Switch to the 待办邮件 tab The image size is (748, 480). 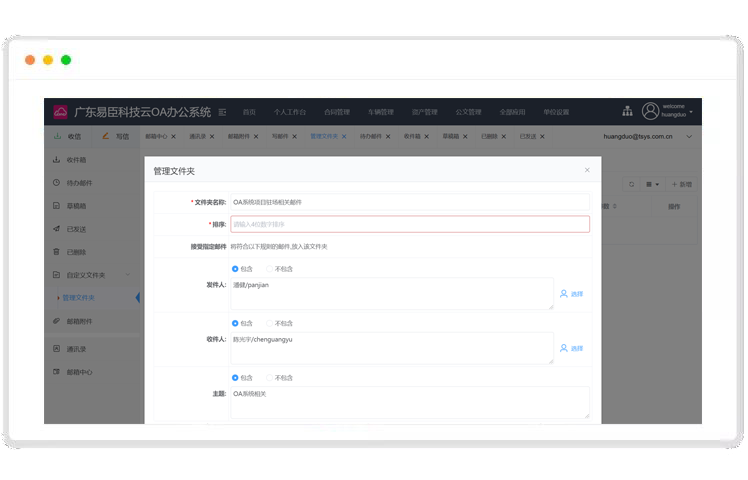(371, 136)
